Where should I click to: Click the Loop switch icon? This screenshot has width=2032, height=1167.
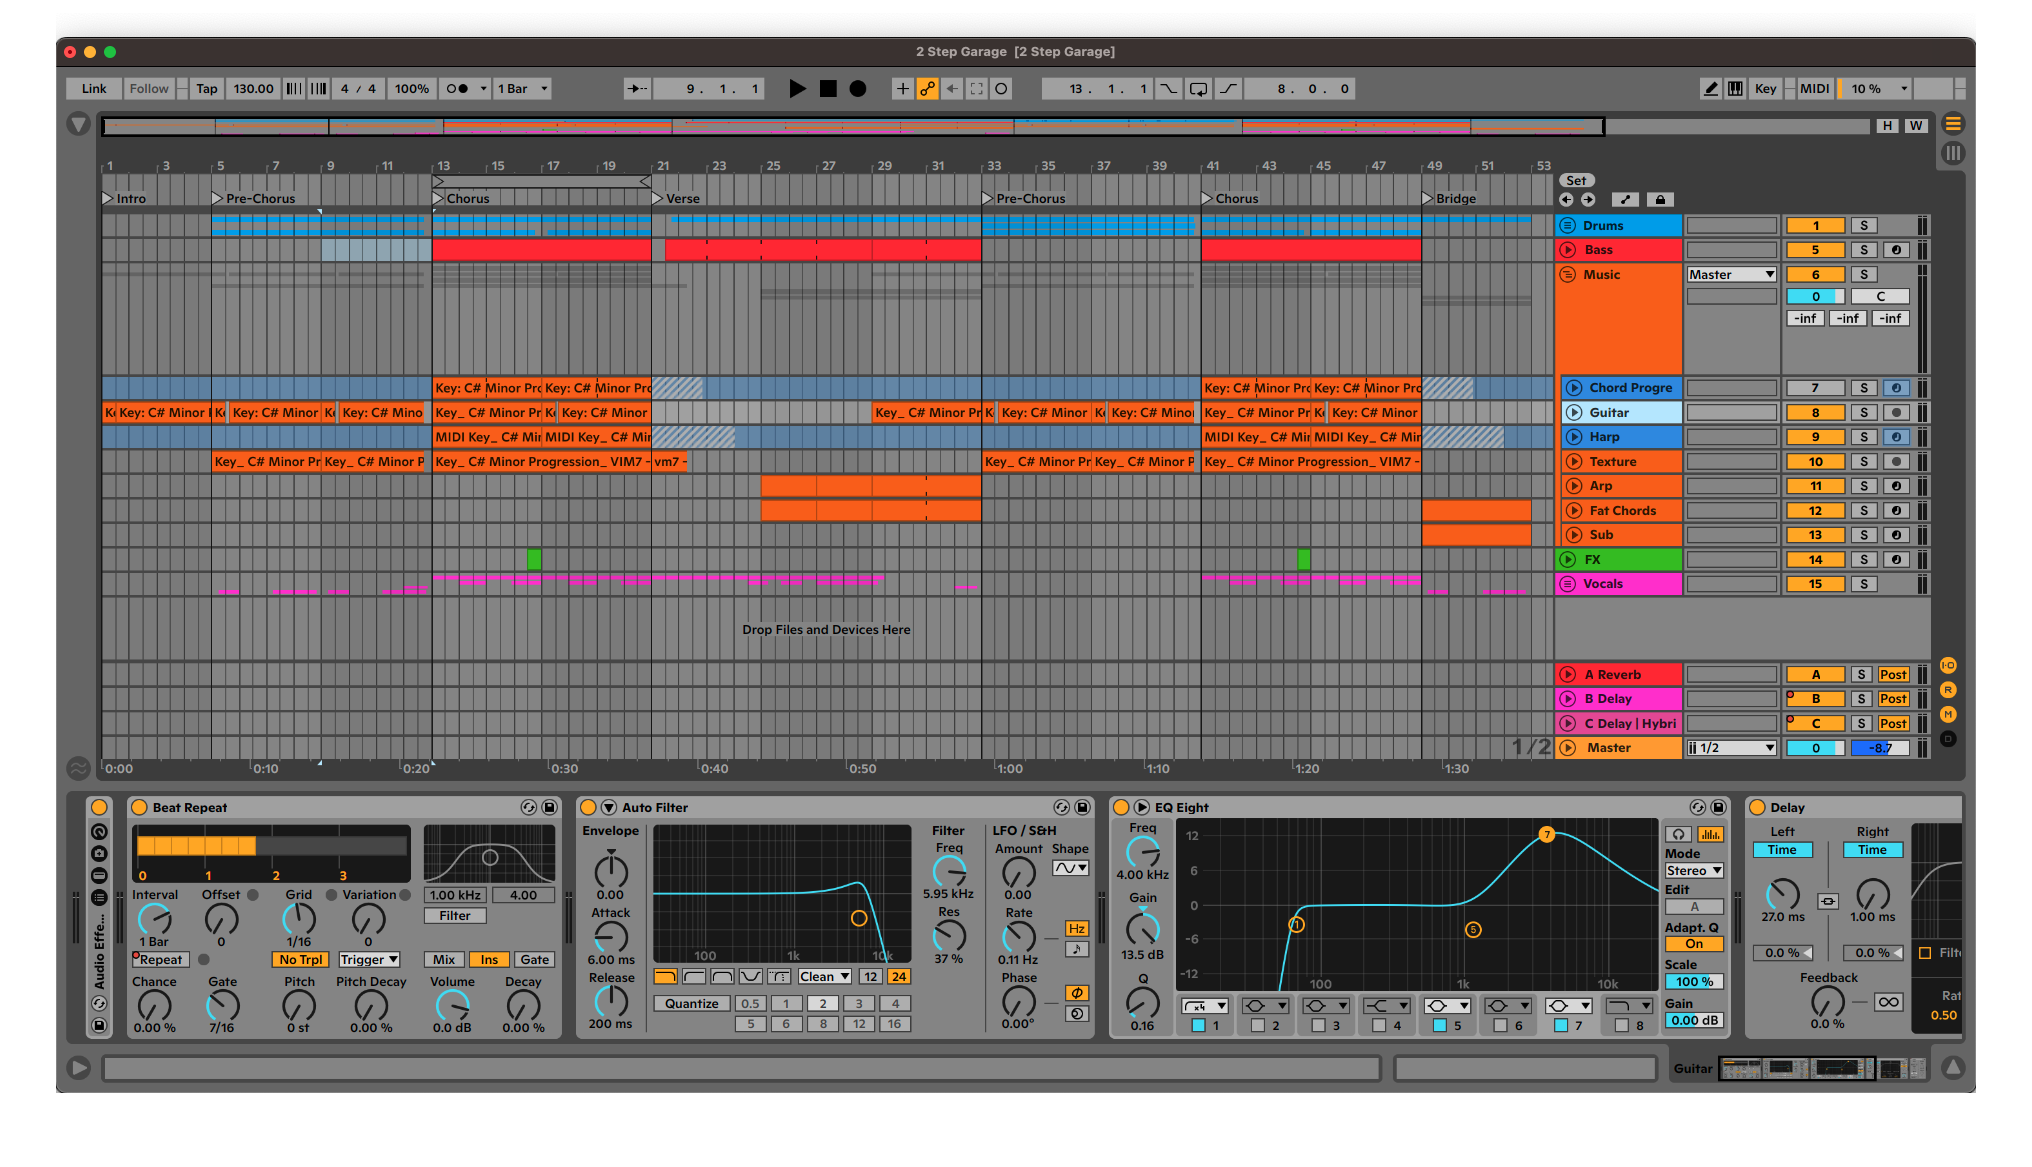[1198, 89]
